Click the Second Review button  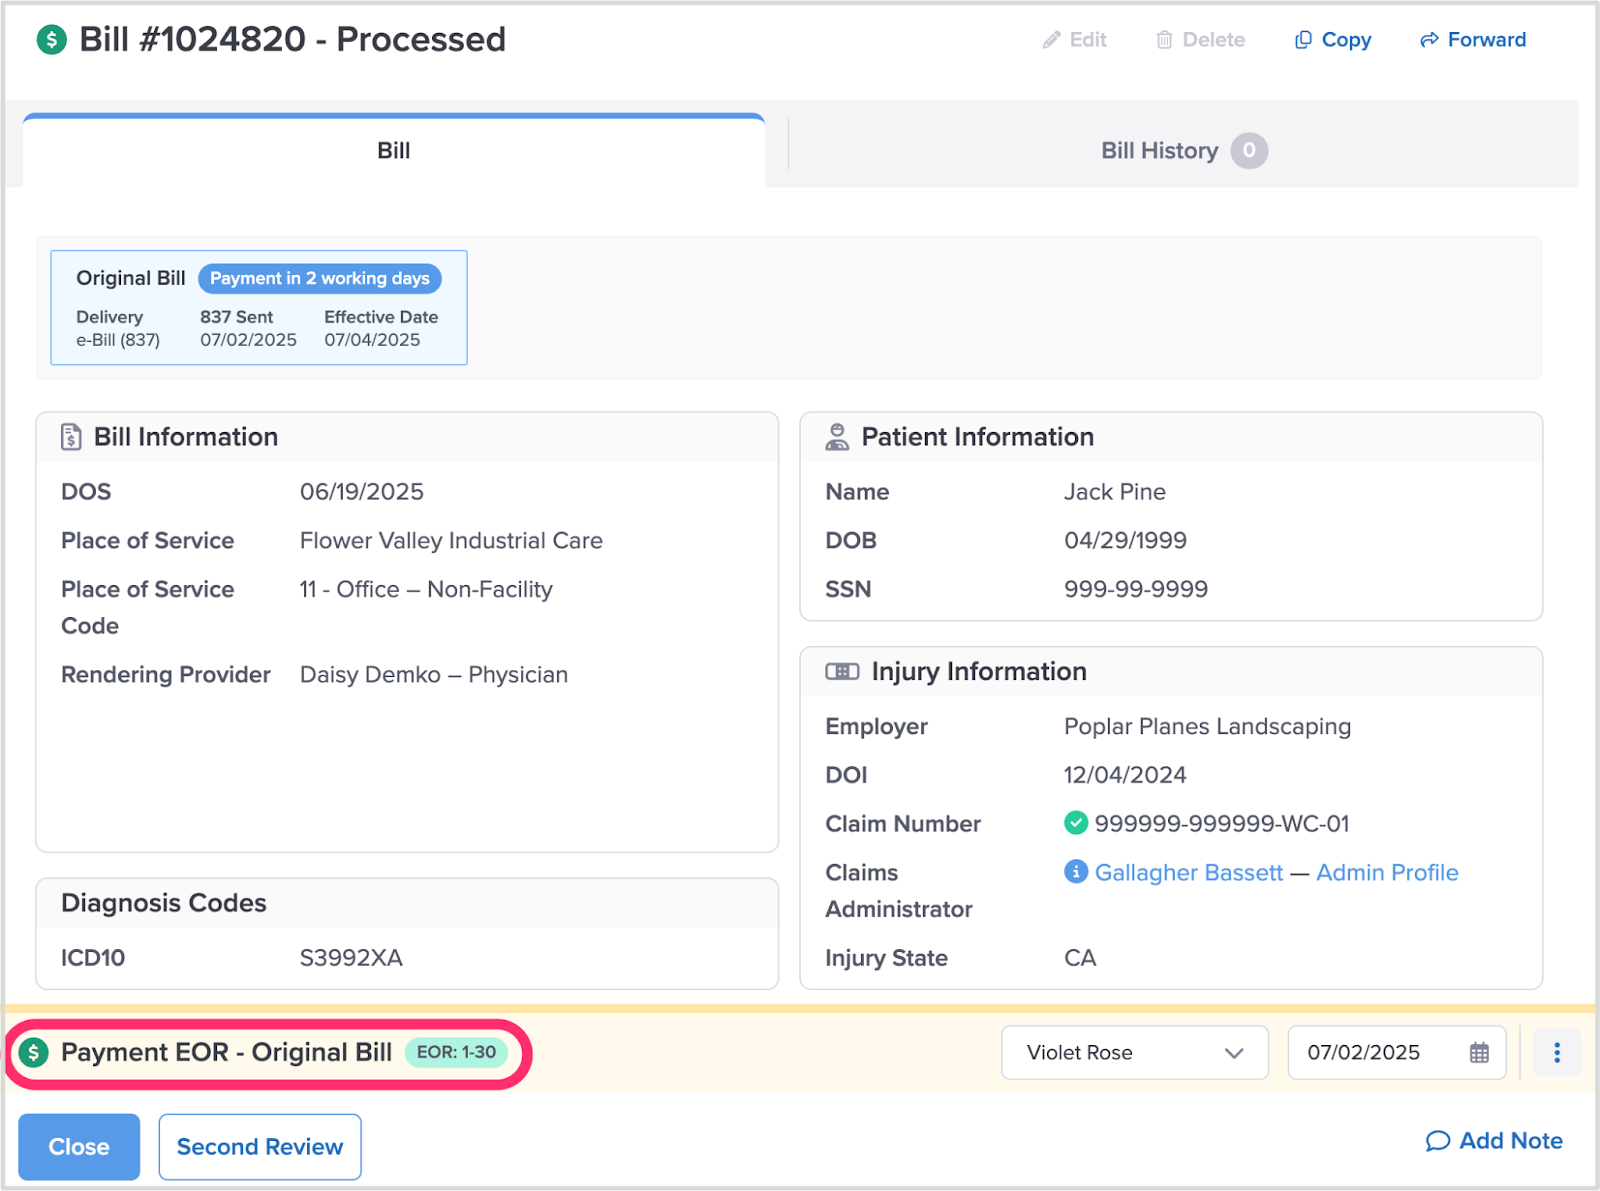tap(260, 1147)
